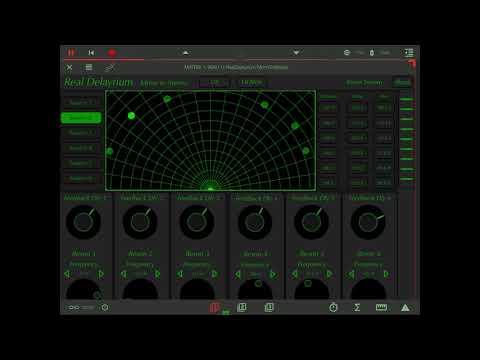Click the first numbered pages icon in bottom toolbar
This screenshot has width=480, height=360.
(242, 307)
